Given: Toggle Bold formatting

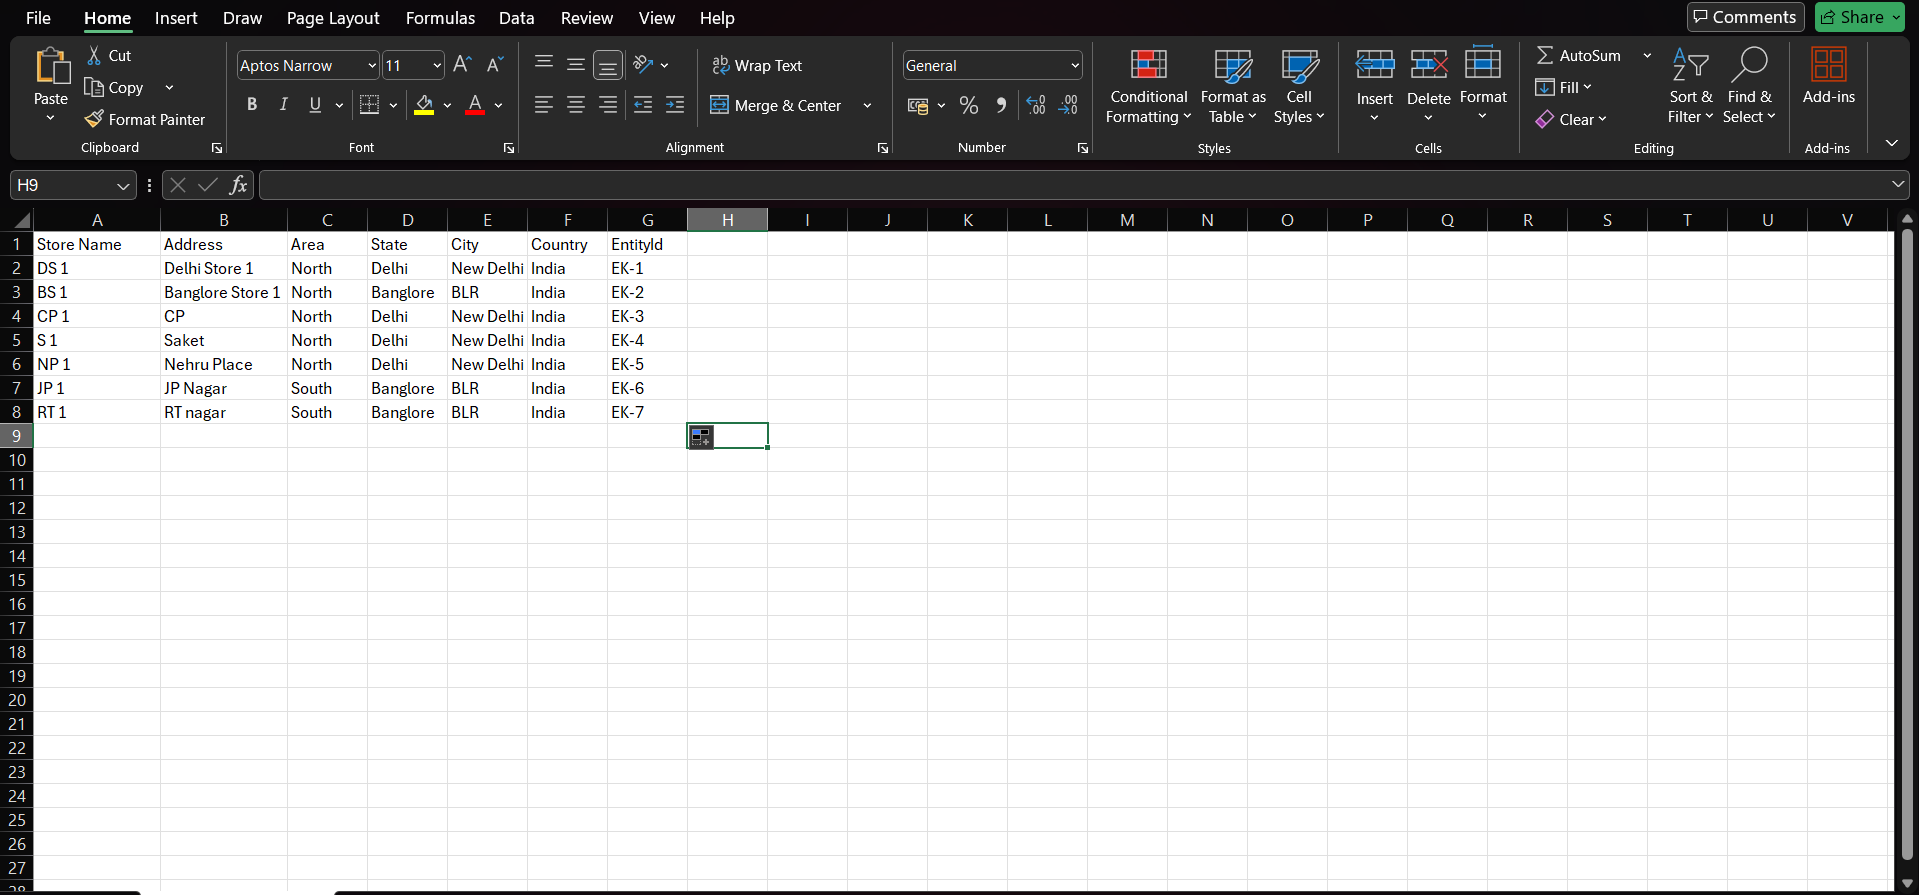Looking at the screenshot, I should pyautogui.click(x=252, y=105).
